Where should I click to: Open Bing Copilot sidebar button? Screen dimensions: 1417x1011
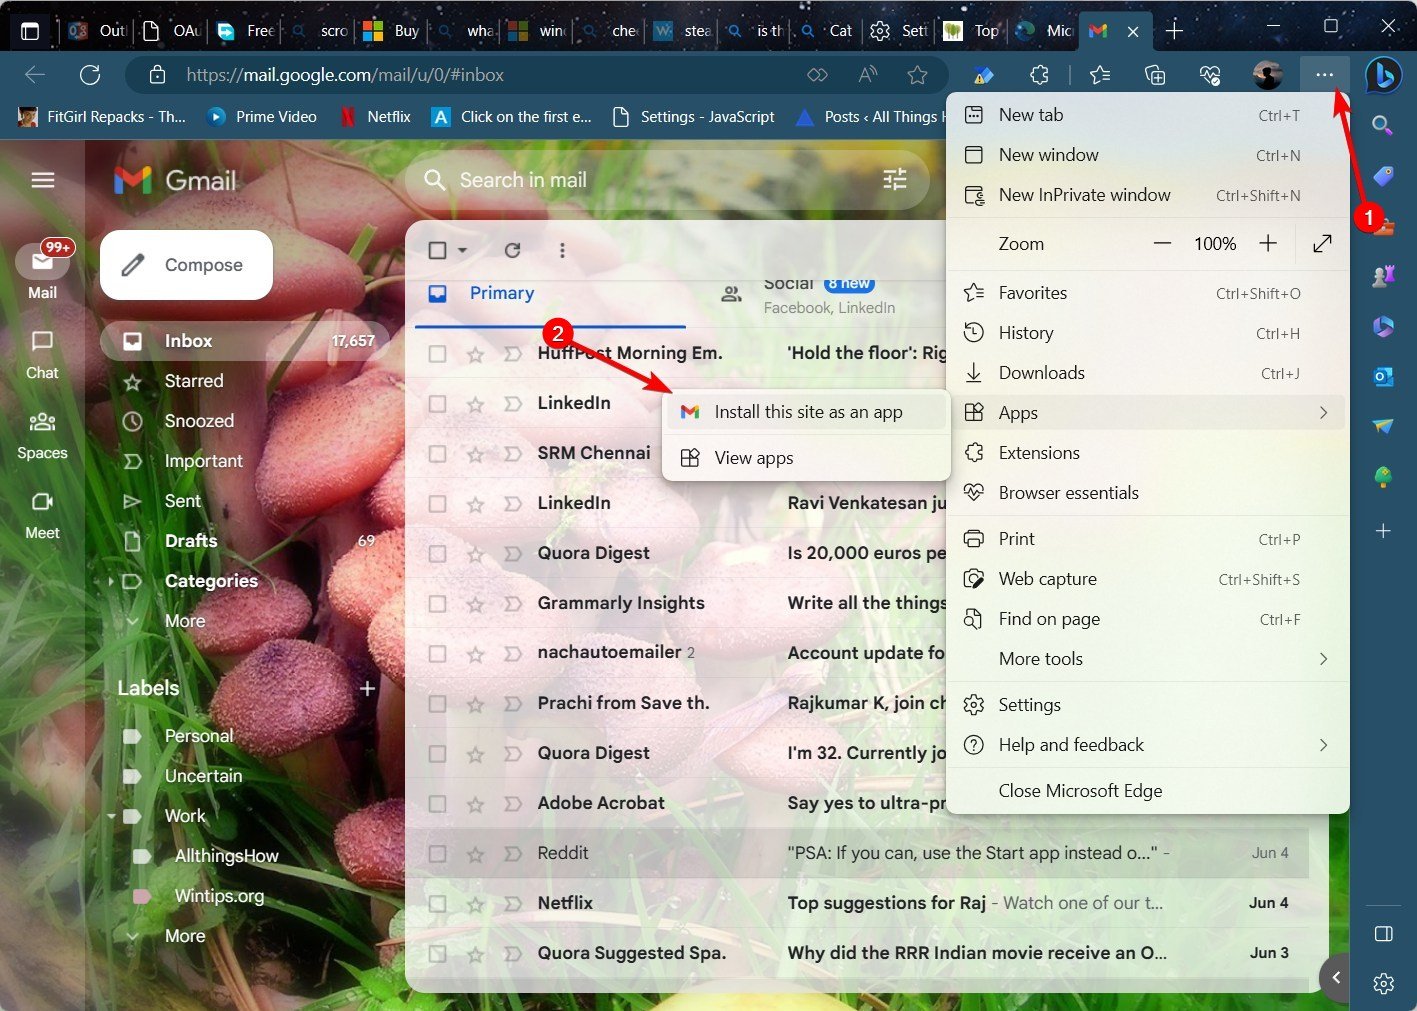click(1383, 75)
